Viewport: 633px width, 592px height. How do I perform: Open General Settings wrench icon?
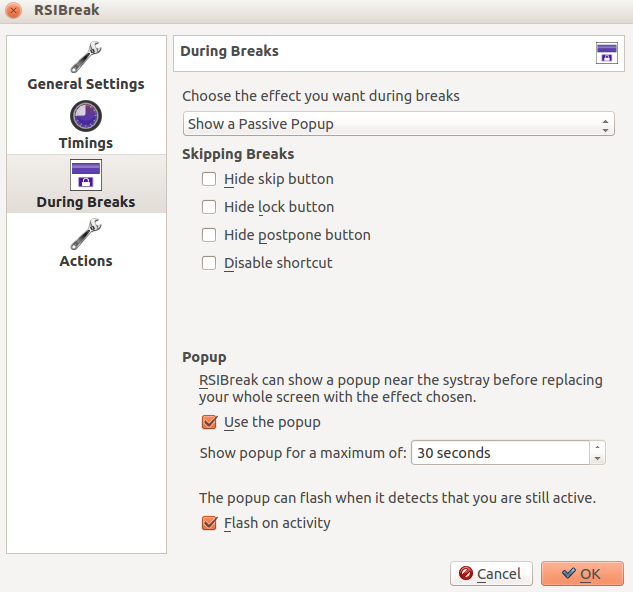[86, 57]
